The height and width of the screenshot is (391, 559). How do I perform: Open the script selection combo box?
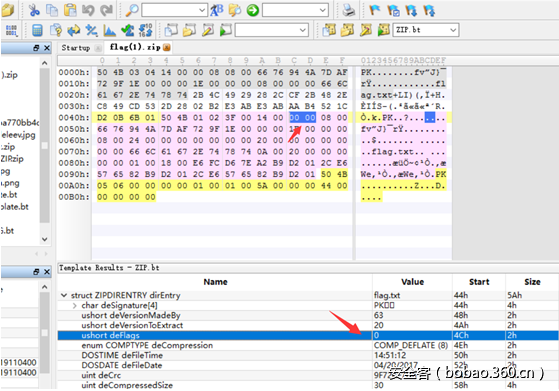click(271, 30)
